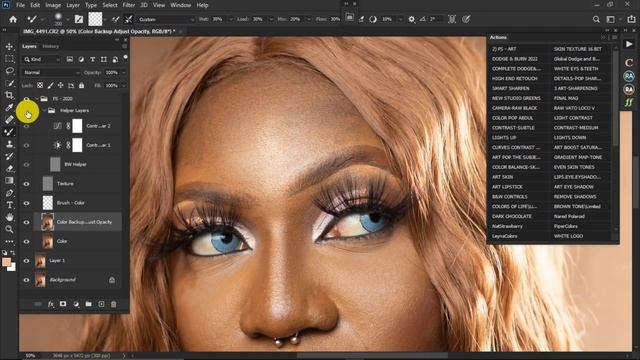Select the Move tool
The height and width of the screenshot is (360, 640).
click(9, 47)
